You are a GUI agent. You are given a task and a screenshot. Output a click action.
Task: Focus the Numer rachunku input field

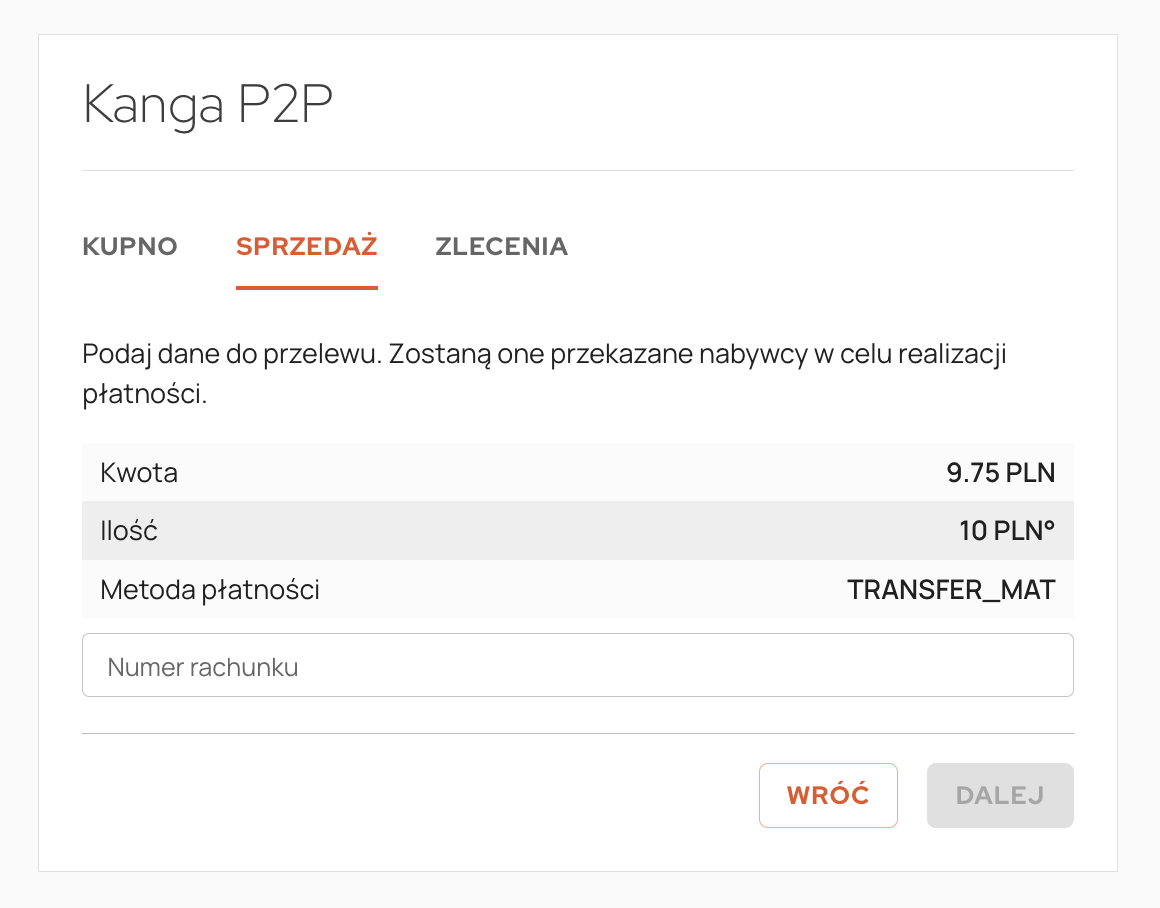(x=577, y=666)
